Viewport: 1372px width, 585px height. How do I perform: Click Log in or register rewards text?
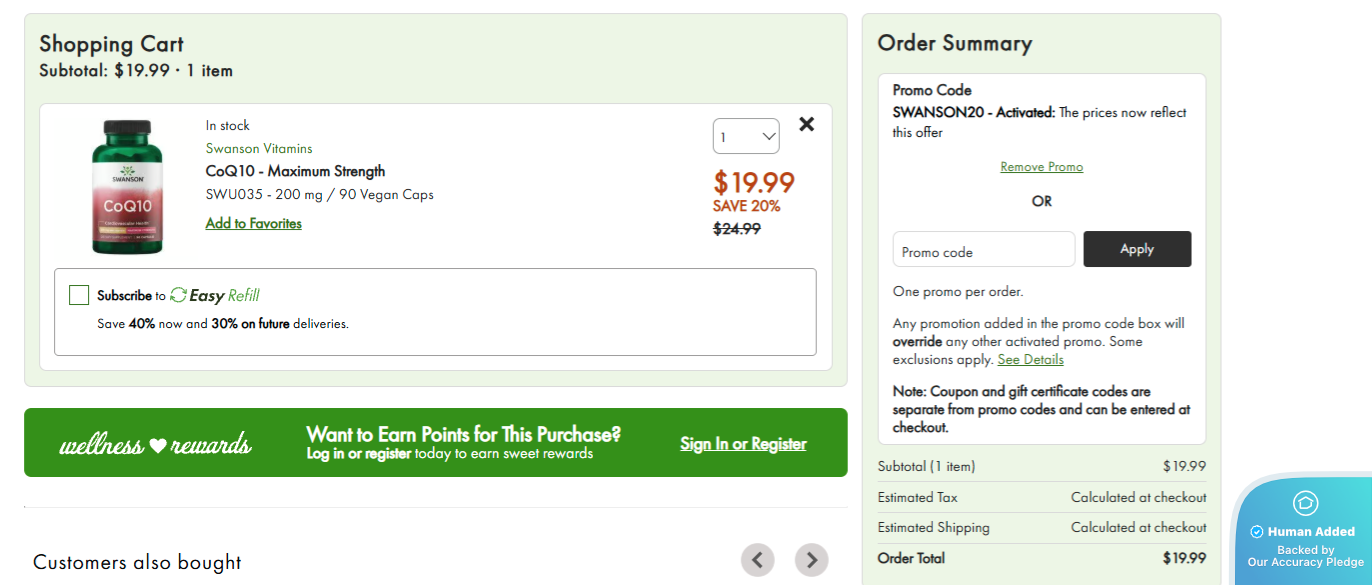click(x=358, y=454)
